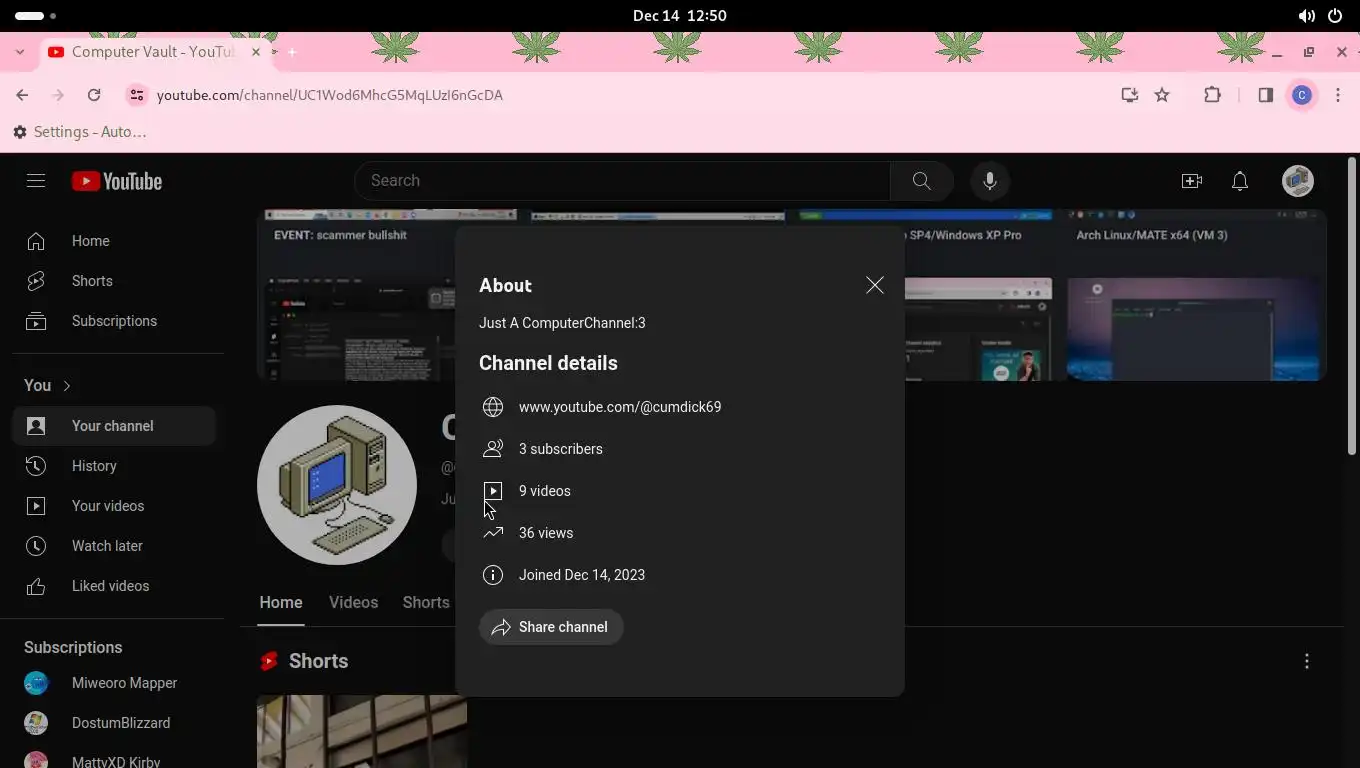The width and height of the screenshot is (1360, 768).
Task: Open the Settings - Auto… bookmark
Action: 80,132
